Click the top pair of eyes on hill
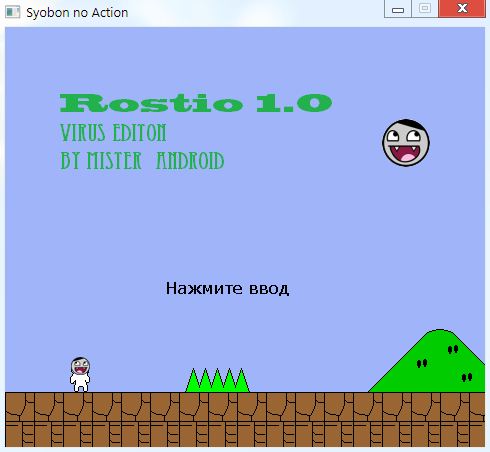This screenshot has height=452, width=490. point(453,349)
